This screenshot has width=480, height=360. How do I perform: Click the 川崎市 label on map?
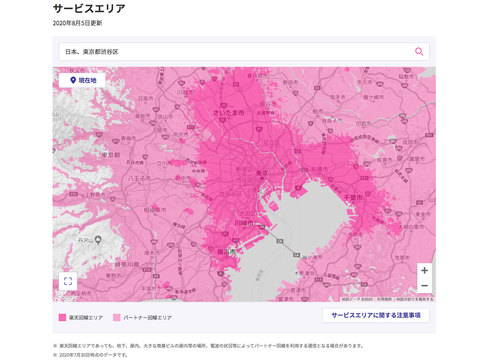click(x=244, y=223)
